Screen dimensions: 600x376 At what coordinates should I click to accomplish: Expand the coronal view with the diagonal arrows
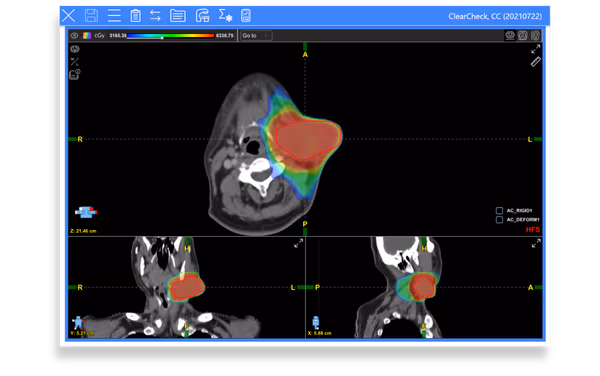pyautogui.click(x=298, y=243)
